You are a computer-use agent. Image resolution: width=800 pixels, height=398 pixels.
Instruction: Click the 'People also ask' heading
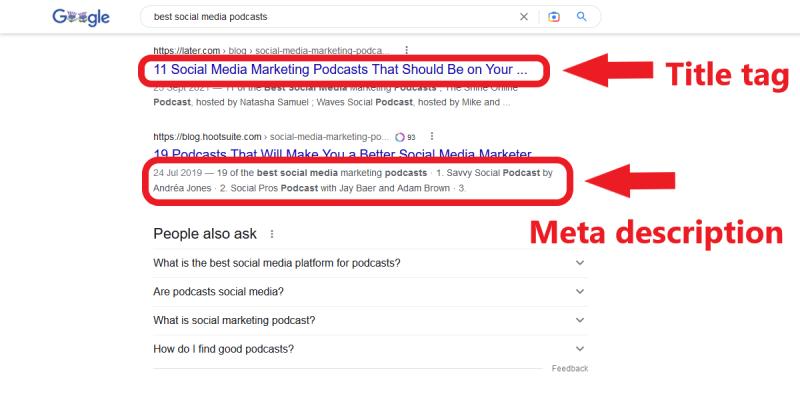tap(205, 234)
